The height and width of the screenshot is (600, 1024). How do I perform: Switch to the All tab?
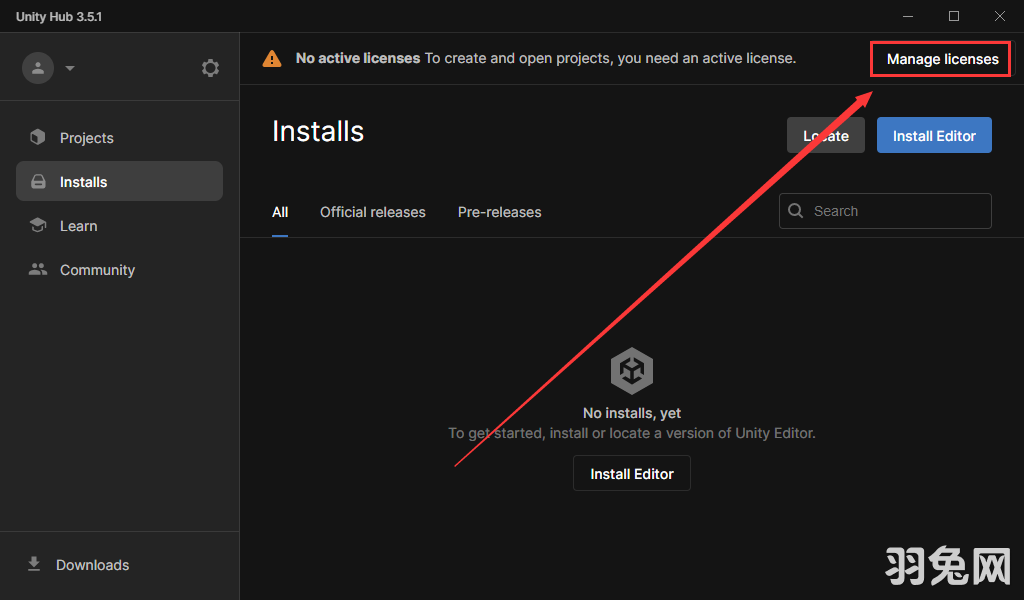(x=280, y=212)
